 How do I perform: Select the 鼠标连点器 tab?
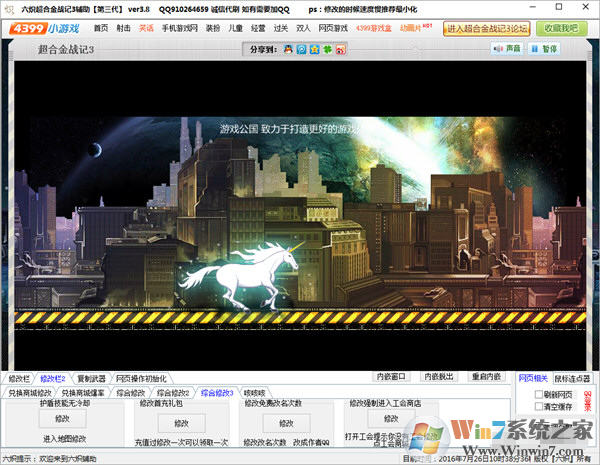click(573, 378)
